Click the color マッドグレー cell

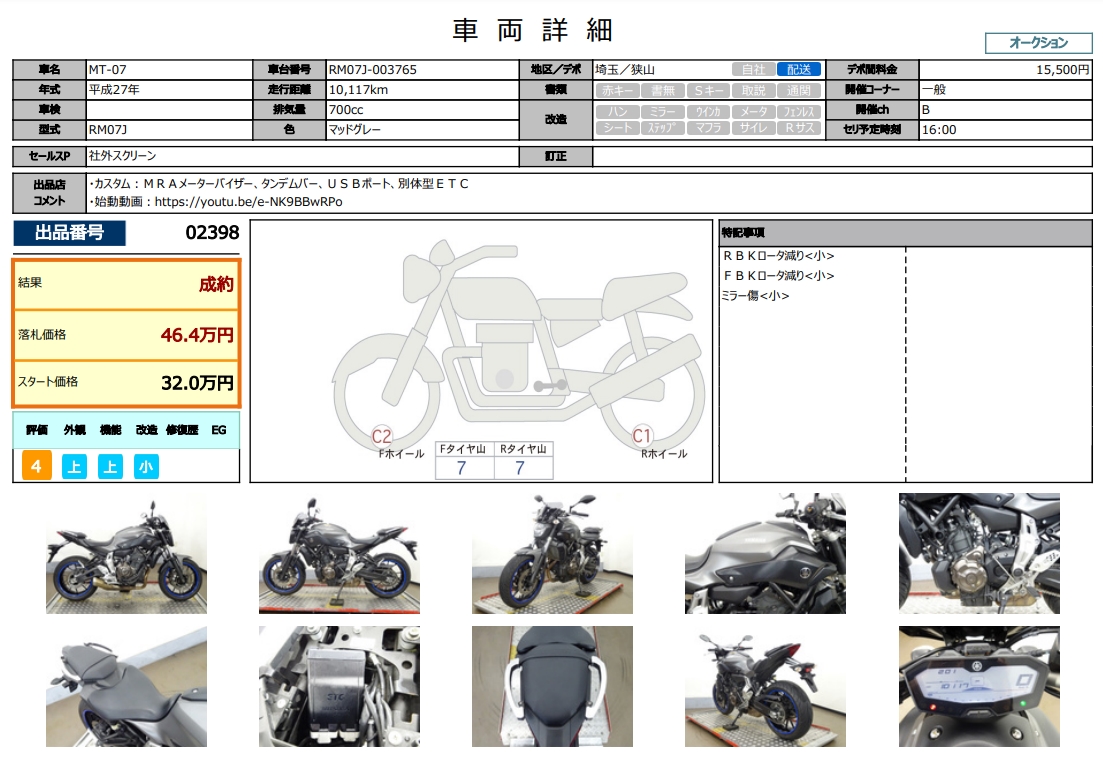click(422, 129)
